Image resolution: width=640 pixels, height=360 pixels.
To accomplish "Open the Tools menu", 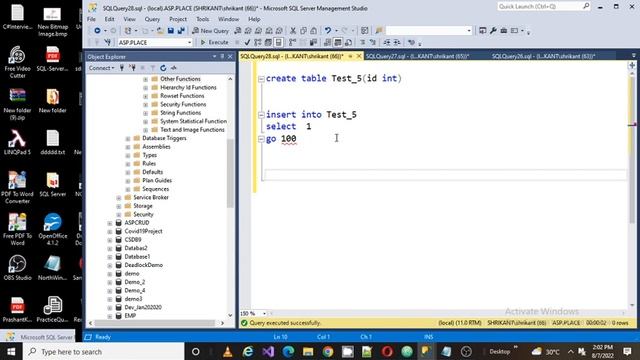I will 202,19.
